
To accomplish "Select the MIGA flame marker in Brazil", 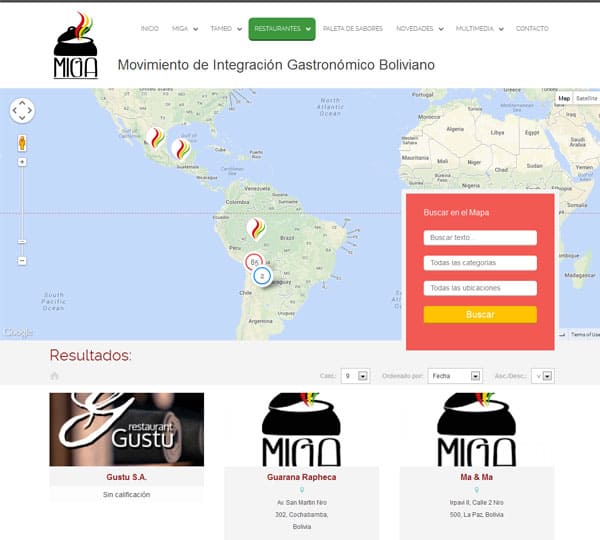I will (x=256, y=229).
